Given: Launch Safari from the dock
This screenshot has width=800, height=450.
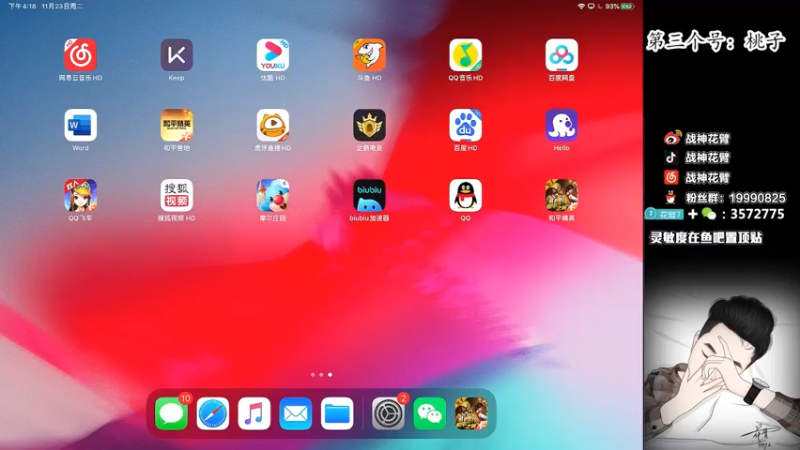Looking at the screenshot, I should tap(213, 413).
